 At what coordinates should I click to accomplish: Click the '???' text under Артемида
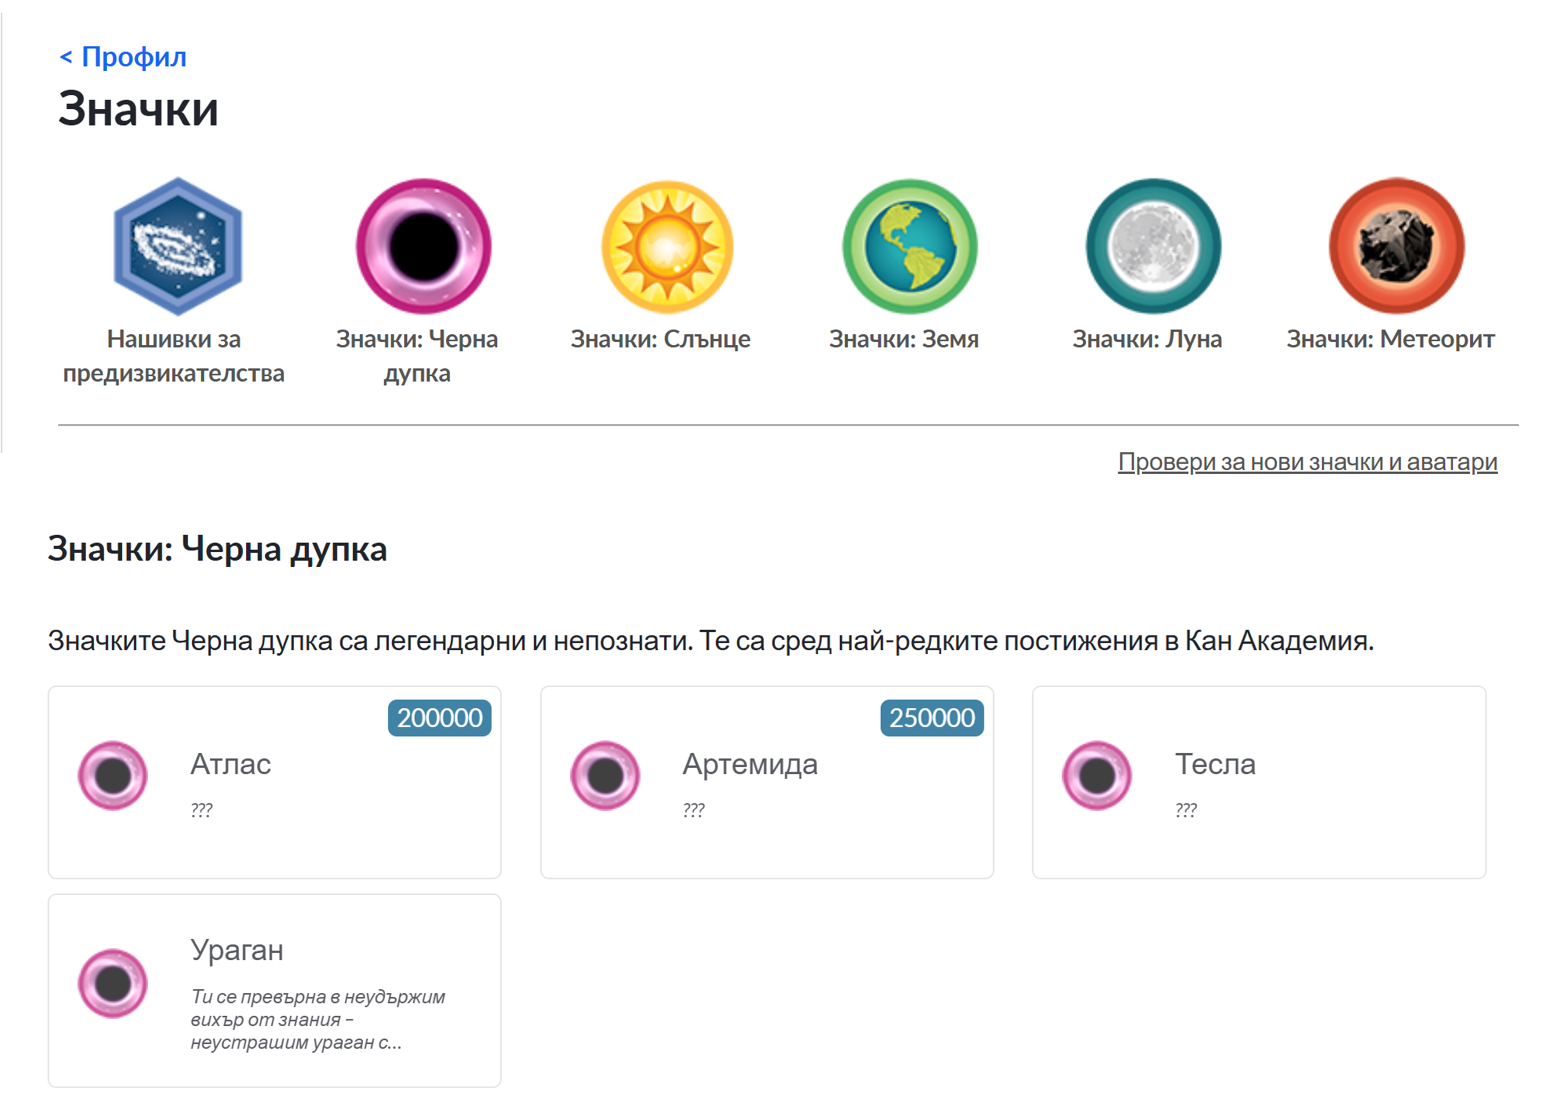point(693,810)
